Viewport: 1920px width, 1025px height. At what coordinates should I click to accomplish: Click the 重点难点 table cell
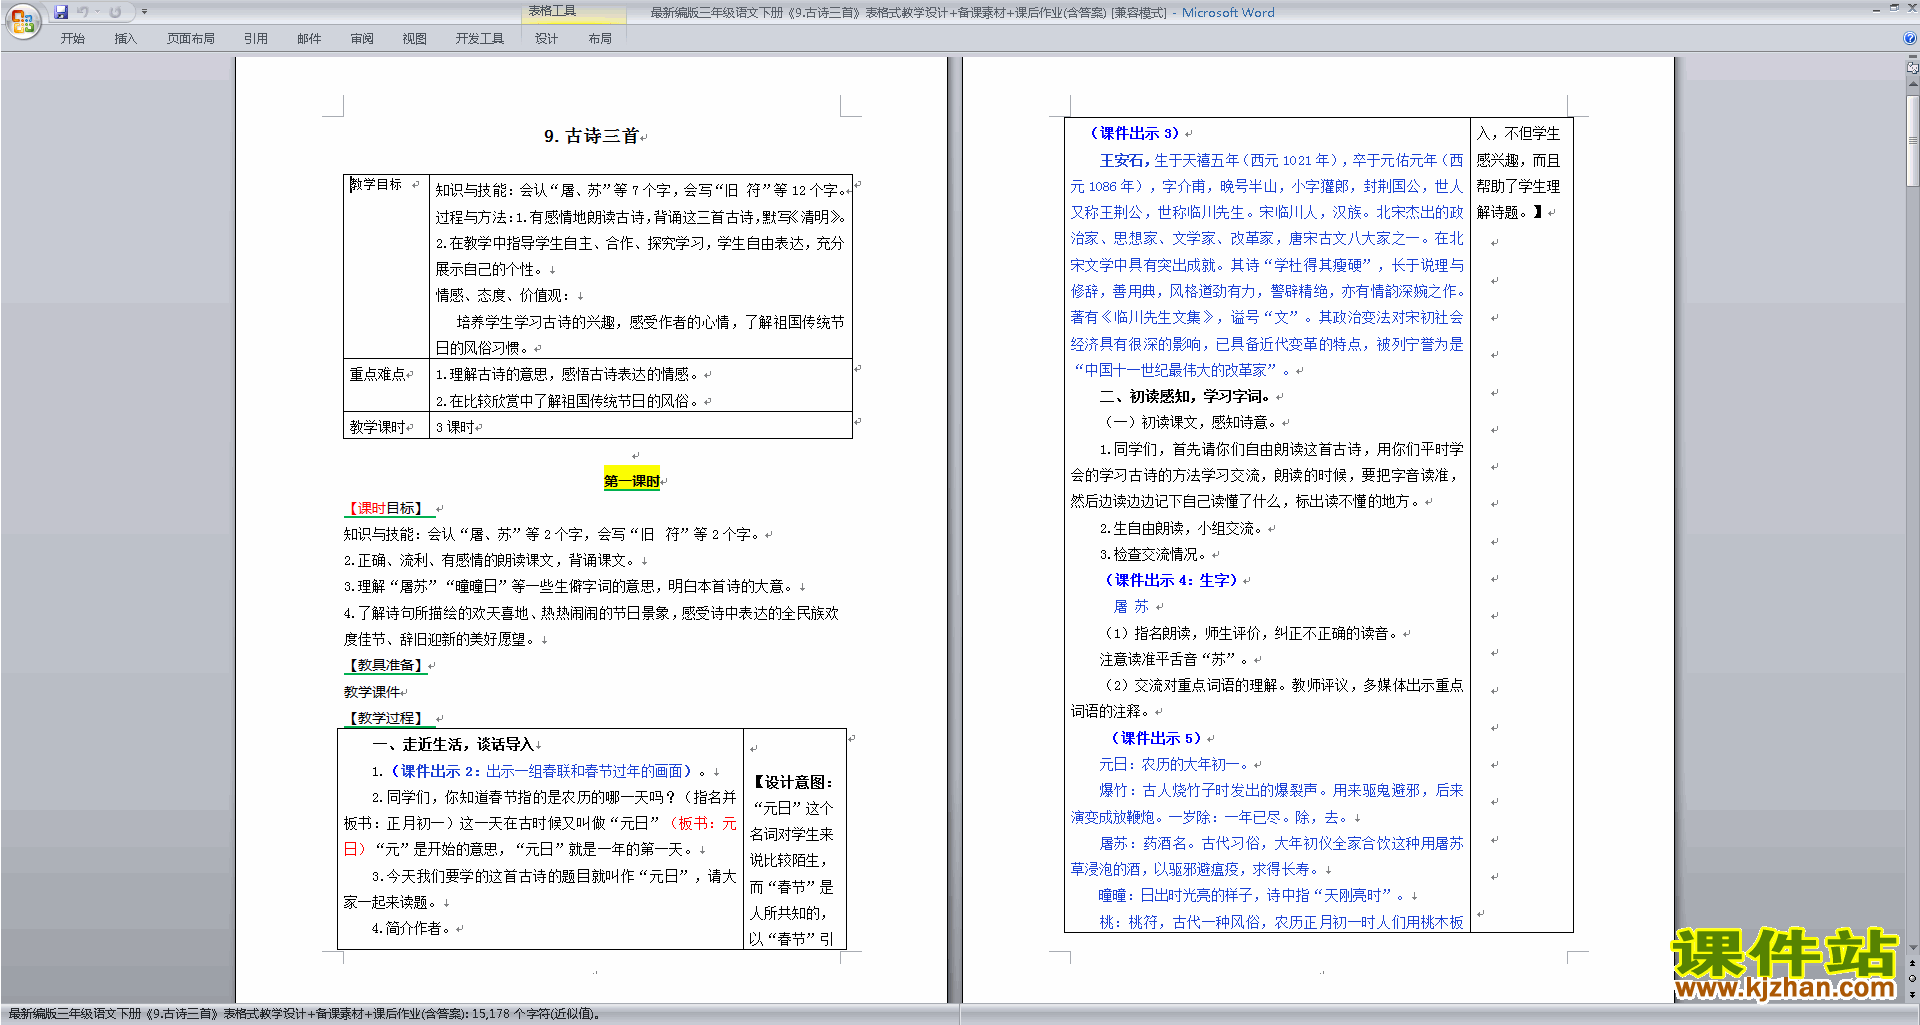(x=386, y=385)
